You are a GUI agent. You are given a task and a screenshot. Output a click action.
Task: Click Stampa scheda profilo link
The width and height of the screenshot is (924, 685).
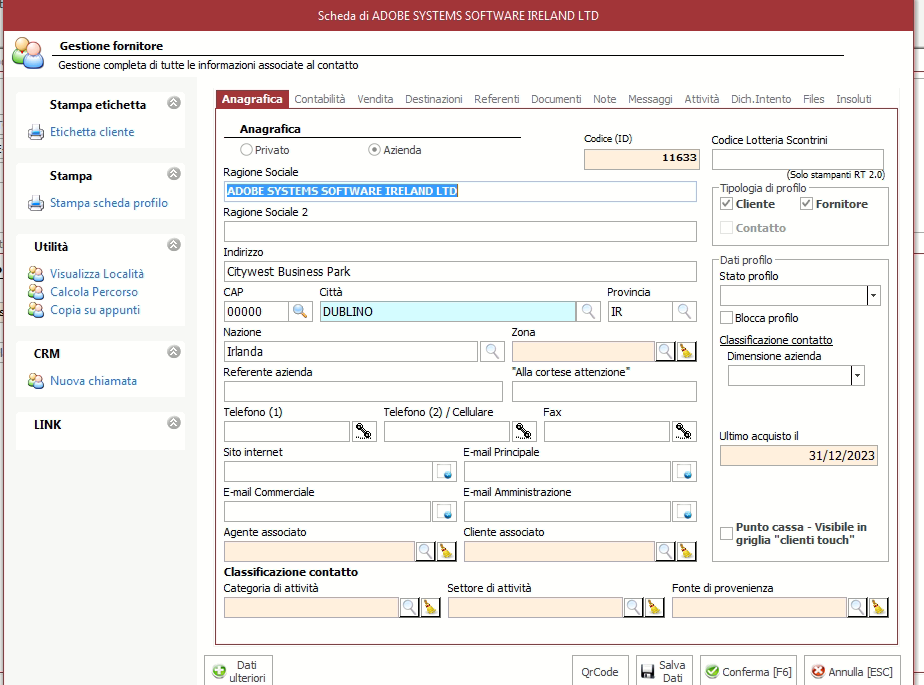(x=109, y=203)
